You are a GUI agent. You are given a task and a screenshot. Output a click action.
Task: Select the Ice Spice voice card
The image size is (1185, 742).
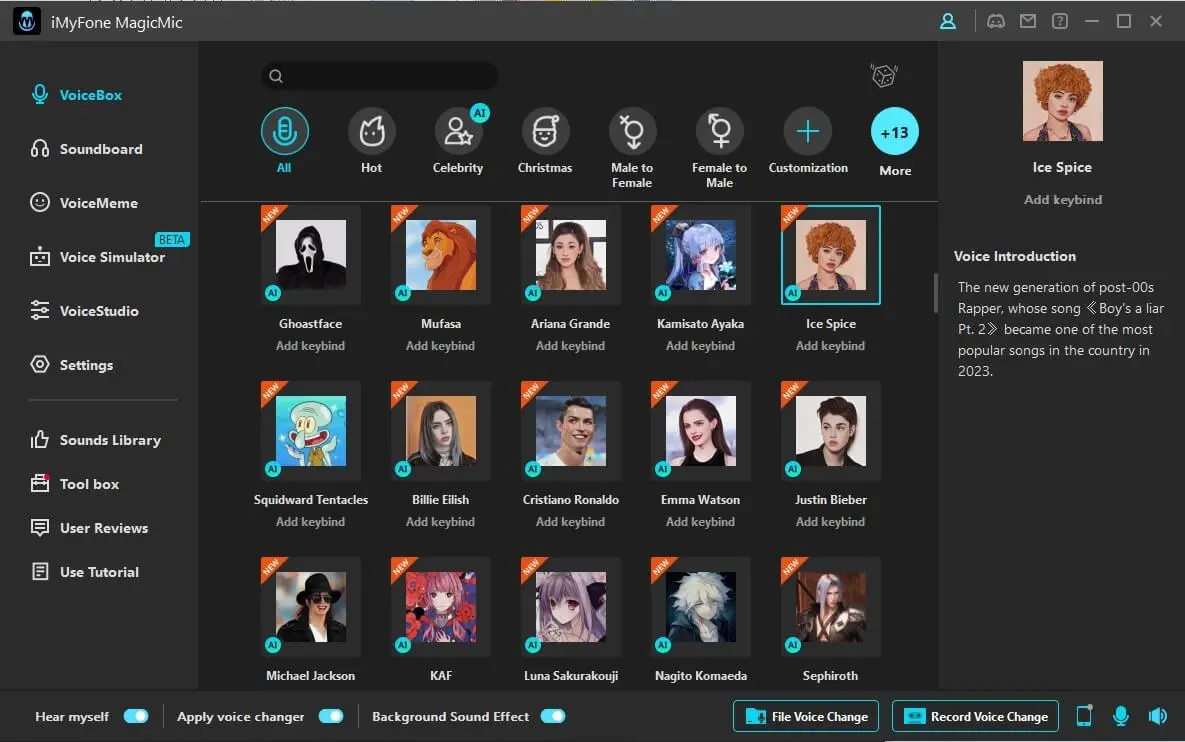[x=831, y=255]
